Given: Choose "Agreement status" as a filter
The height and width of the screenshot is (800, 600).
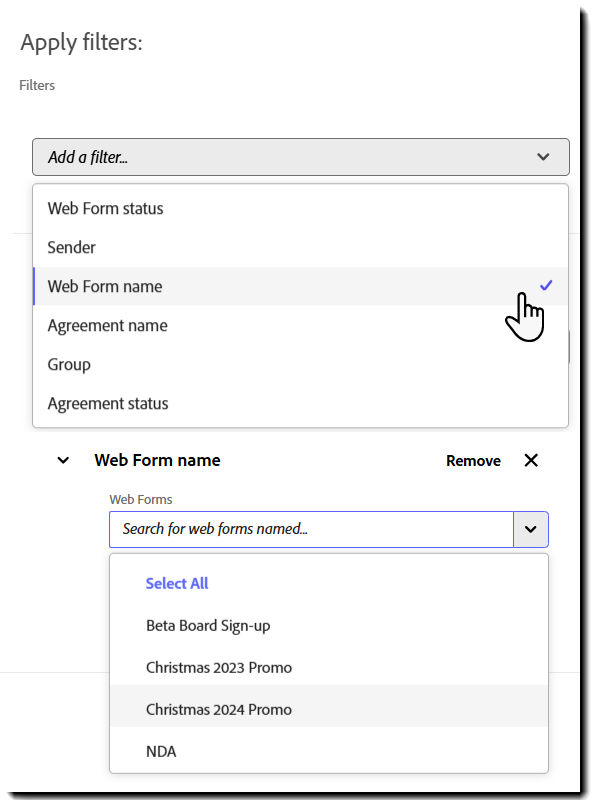Looking at the screenshot, I should pyautogui.click(x=107, y=403).
